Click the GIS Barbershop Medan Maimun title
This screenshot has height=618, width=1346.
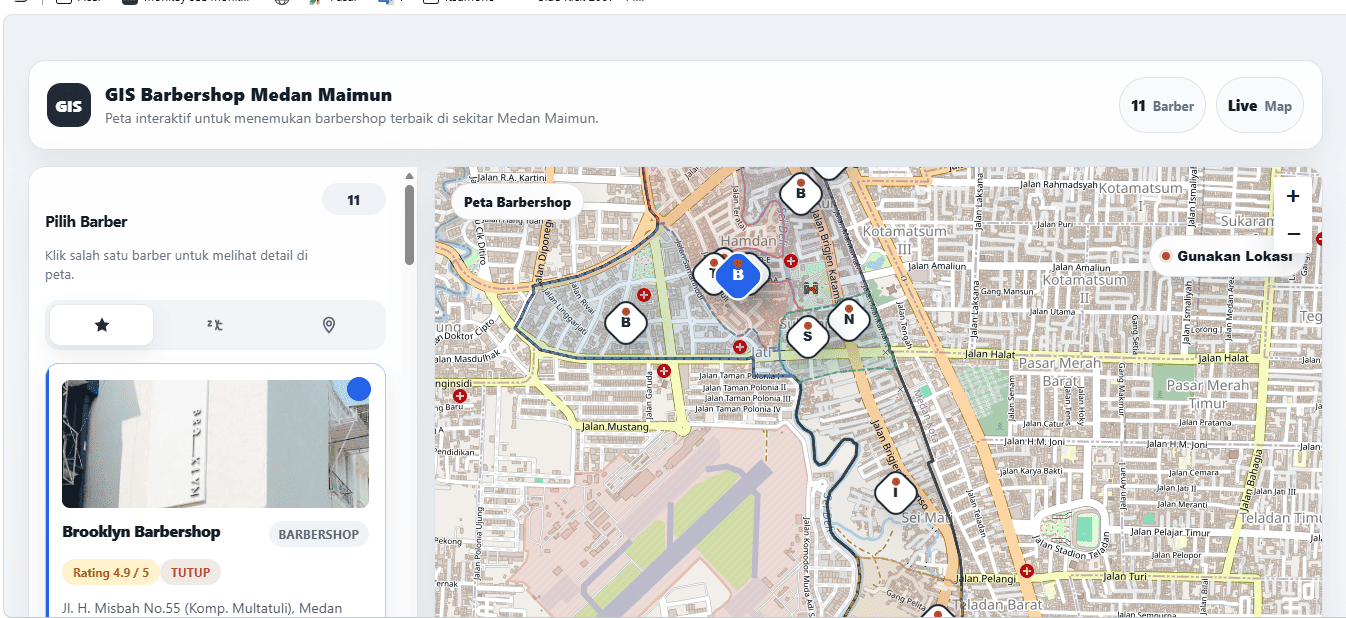tap(248, 95)
